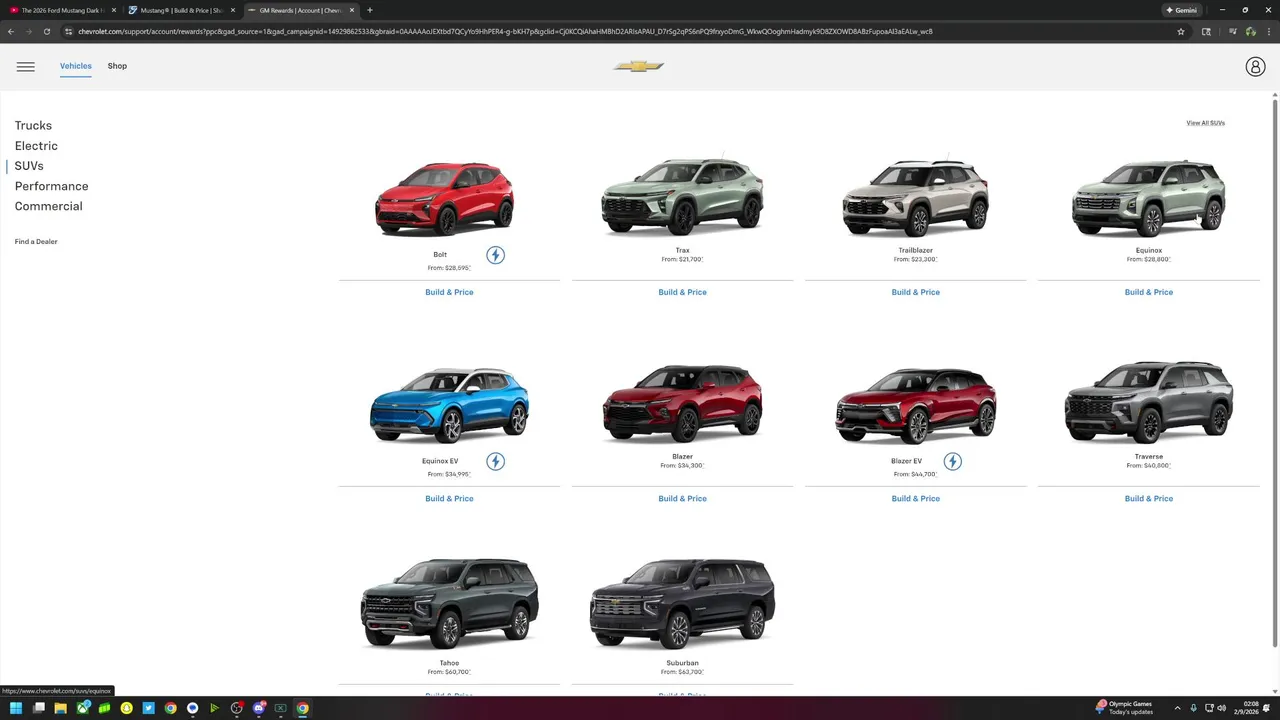Click Build & Price under Blazer EV
1280x720 pixels.
pyautogui.click(x=915, y=498)
